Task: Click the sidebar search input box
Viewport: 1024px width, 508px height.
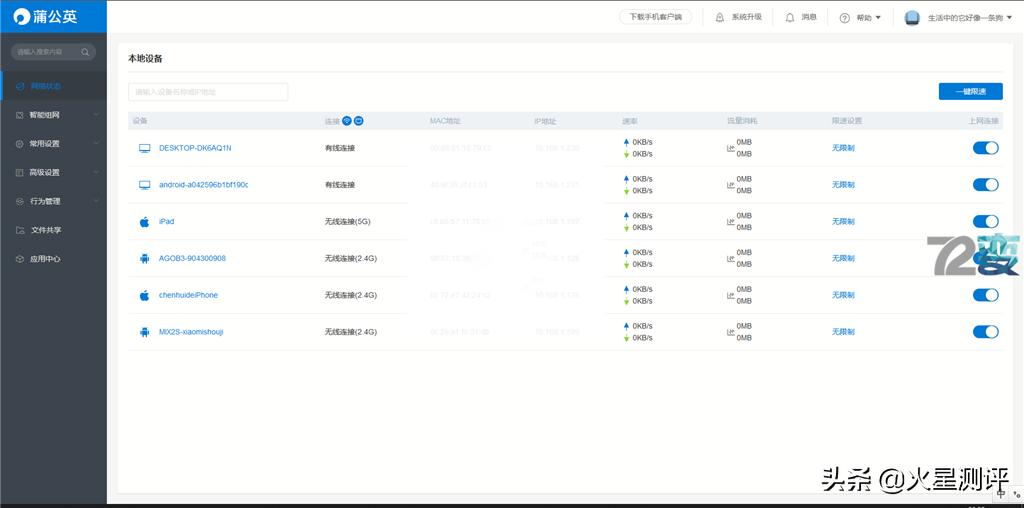Action: pos(54,52)
